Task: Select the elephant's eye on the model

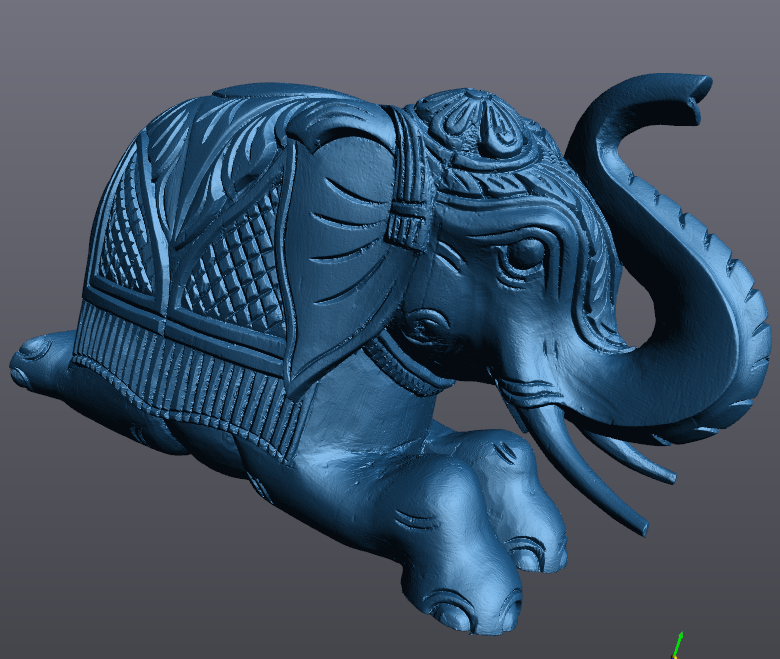Action: click(x=522, y=254)
